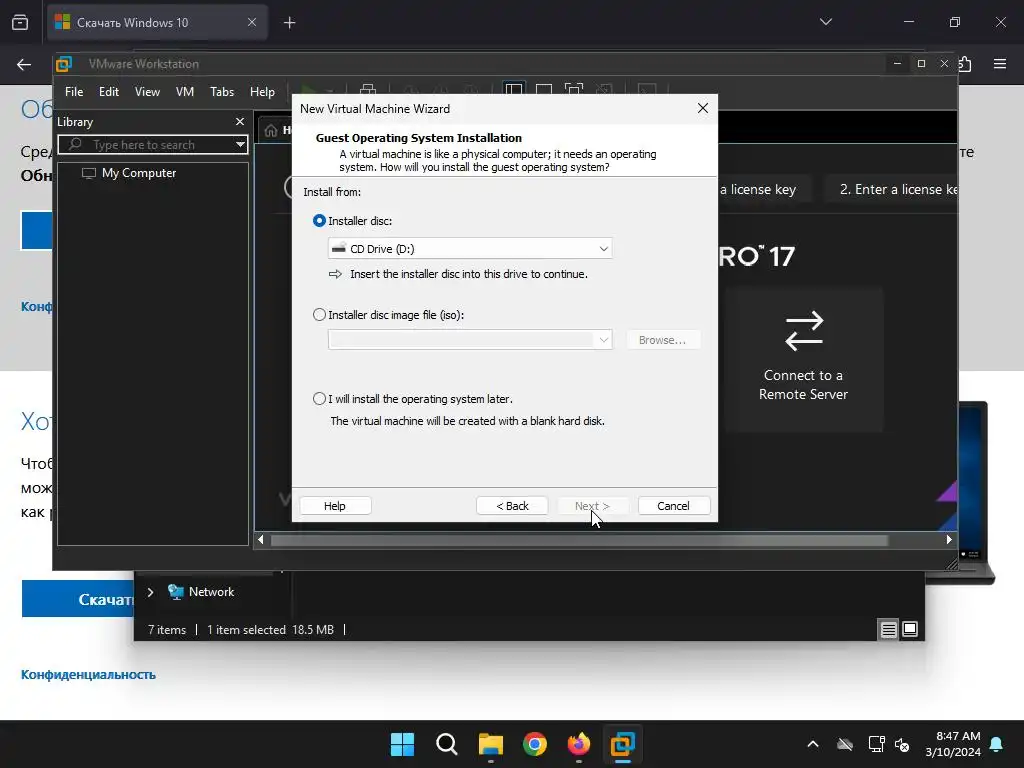Select the Installer disc radio button

(x=319, y=221)
